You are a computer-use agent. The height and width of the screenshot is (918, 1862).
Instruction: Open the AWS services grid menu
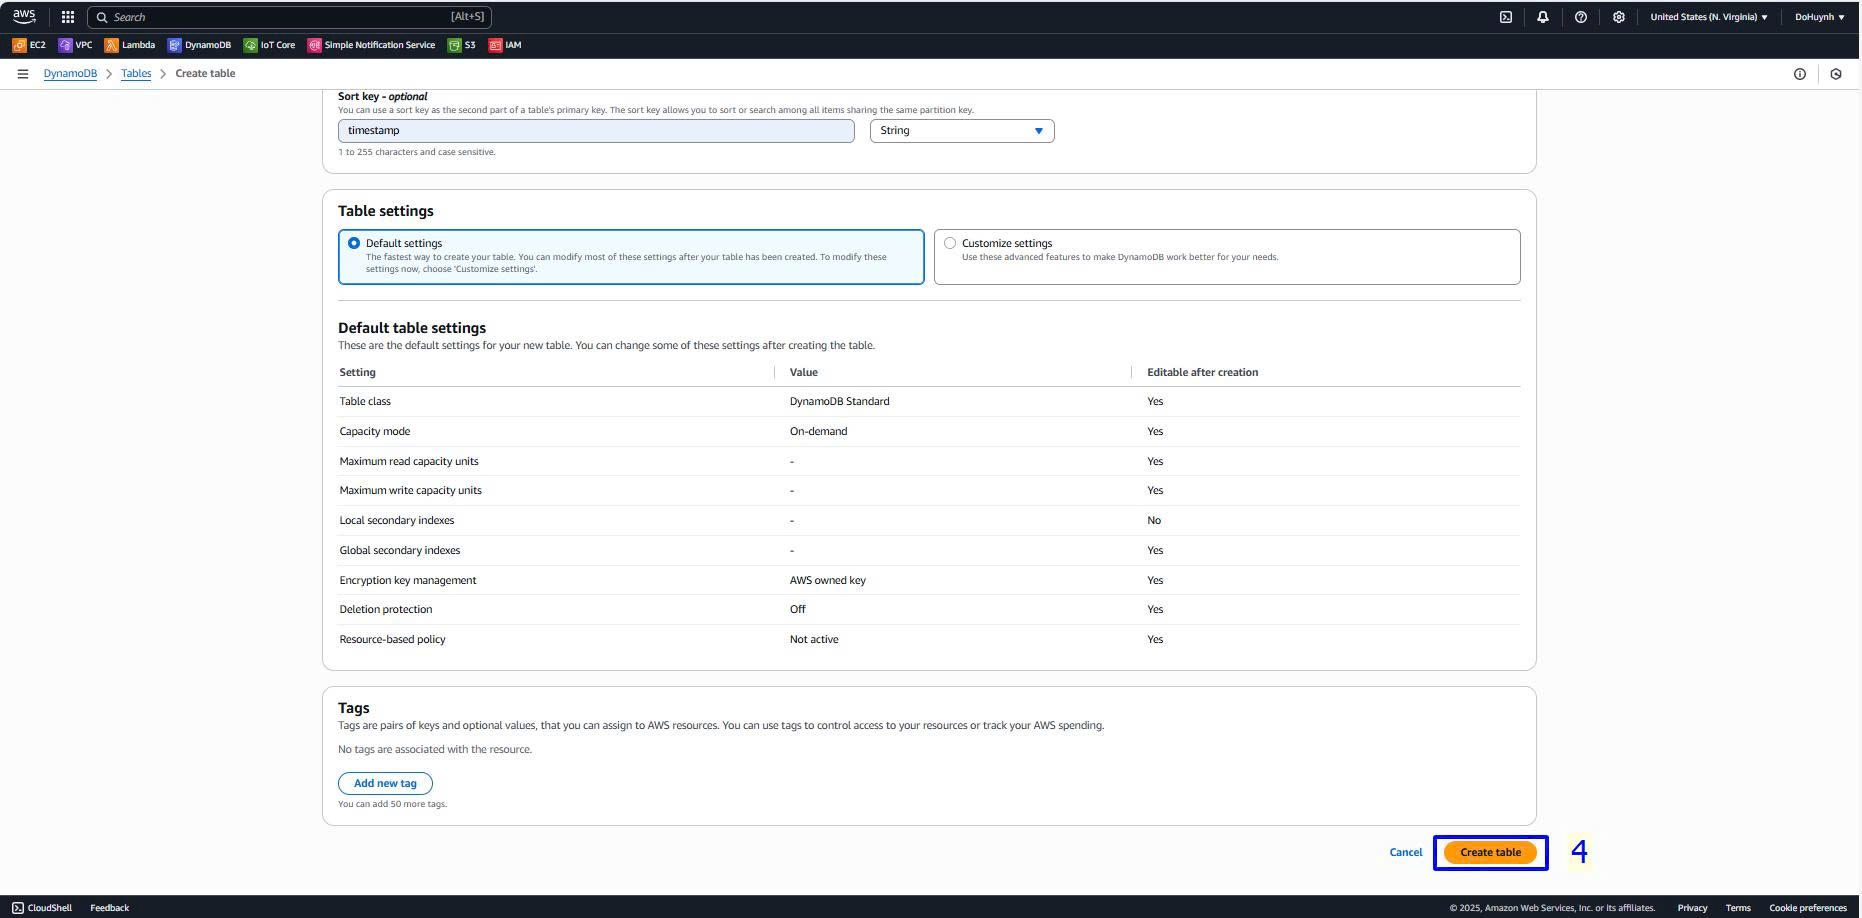coord(68,17)
